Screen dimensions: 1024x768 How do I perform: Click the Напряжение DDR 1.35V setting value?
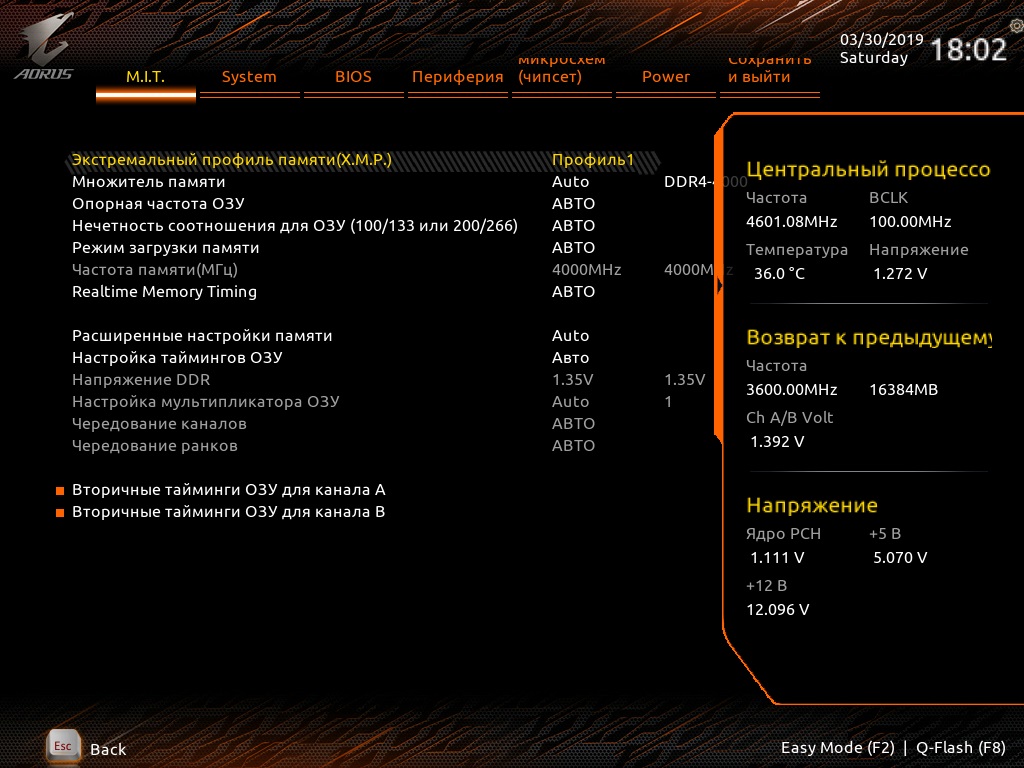[572, 379]
